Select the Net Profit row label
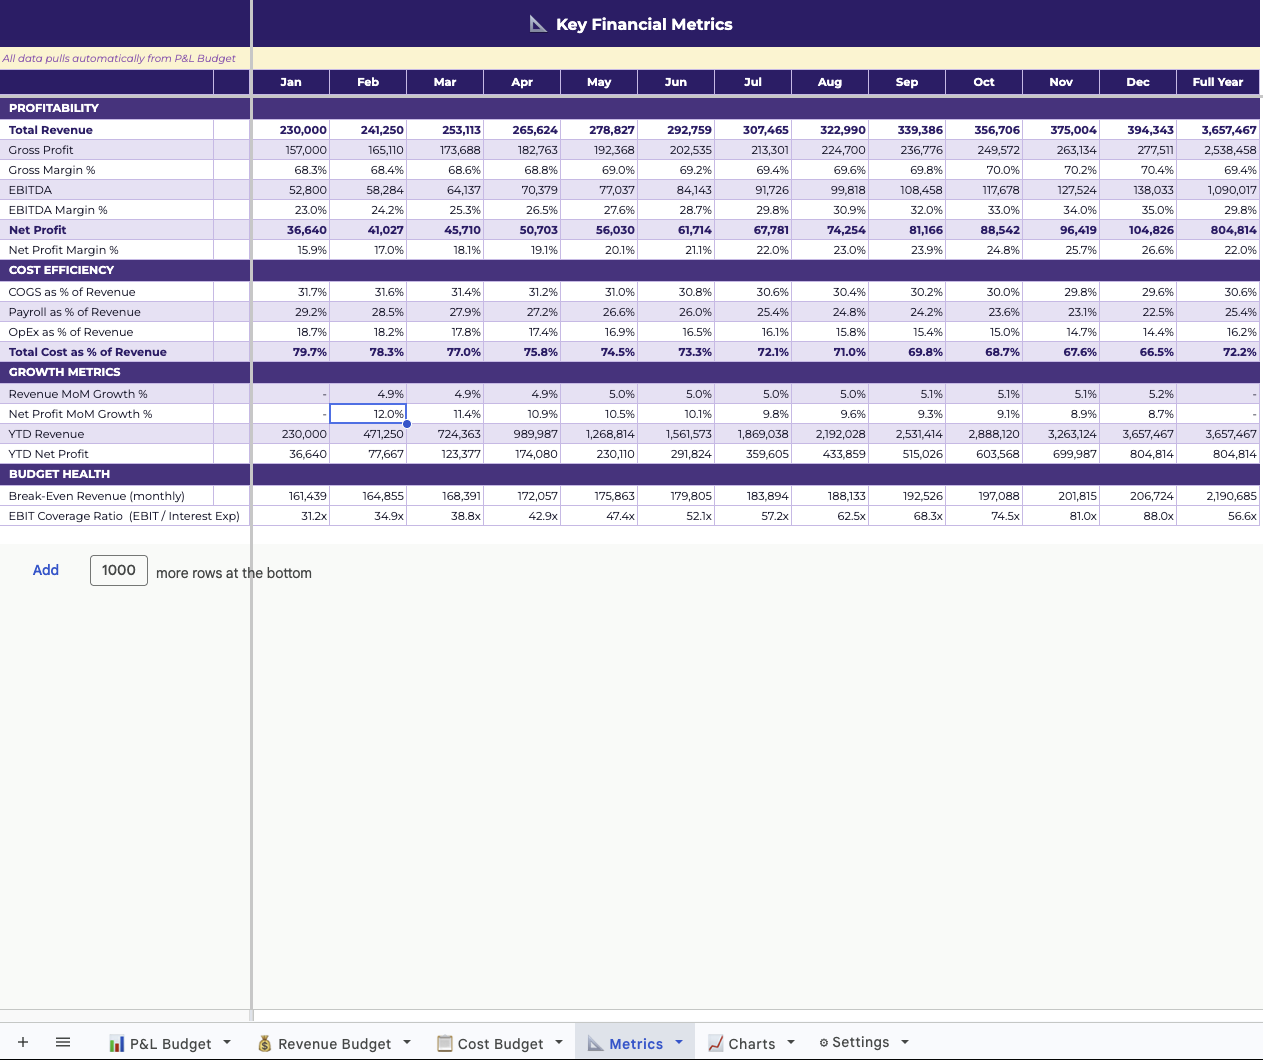Screen dimensions: 1263x1060 38,230
